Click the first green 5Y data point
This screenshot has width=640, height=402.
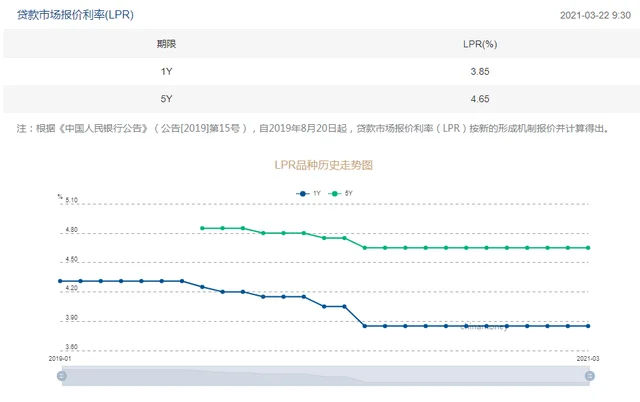tap(202, 228)
